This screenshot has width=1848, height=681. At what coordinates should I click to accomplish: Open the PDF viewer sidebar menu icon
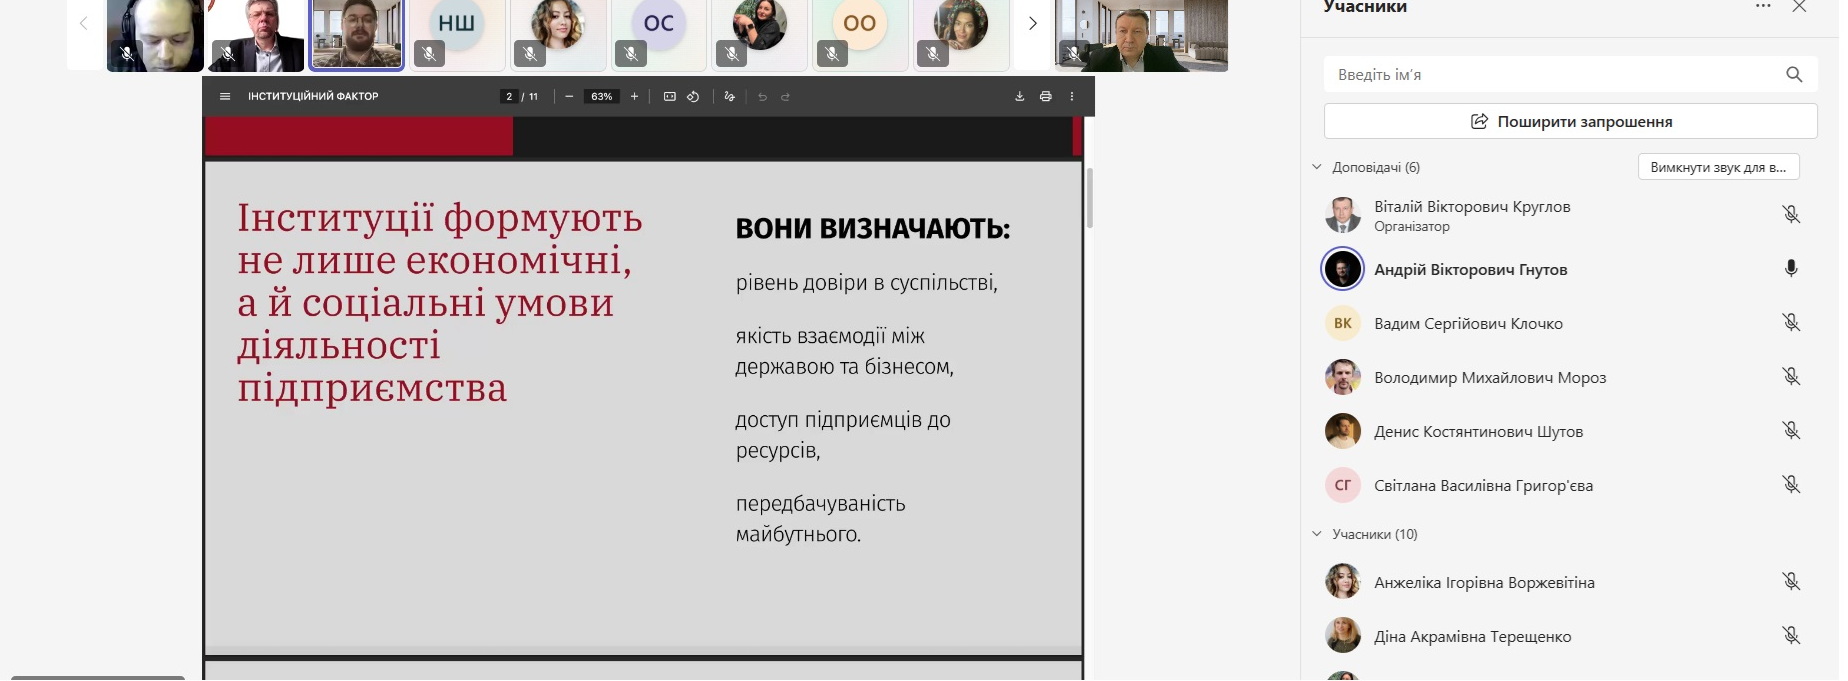pos(225,97)
